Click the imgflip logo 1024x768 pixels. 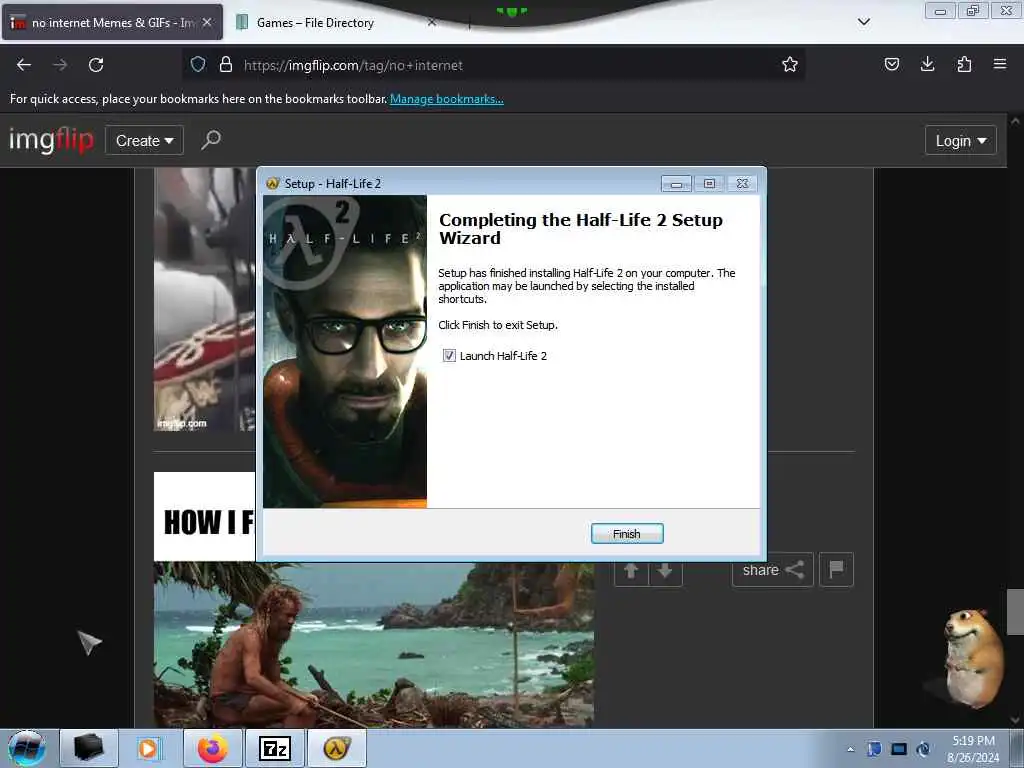coord(51,140)
